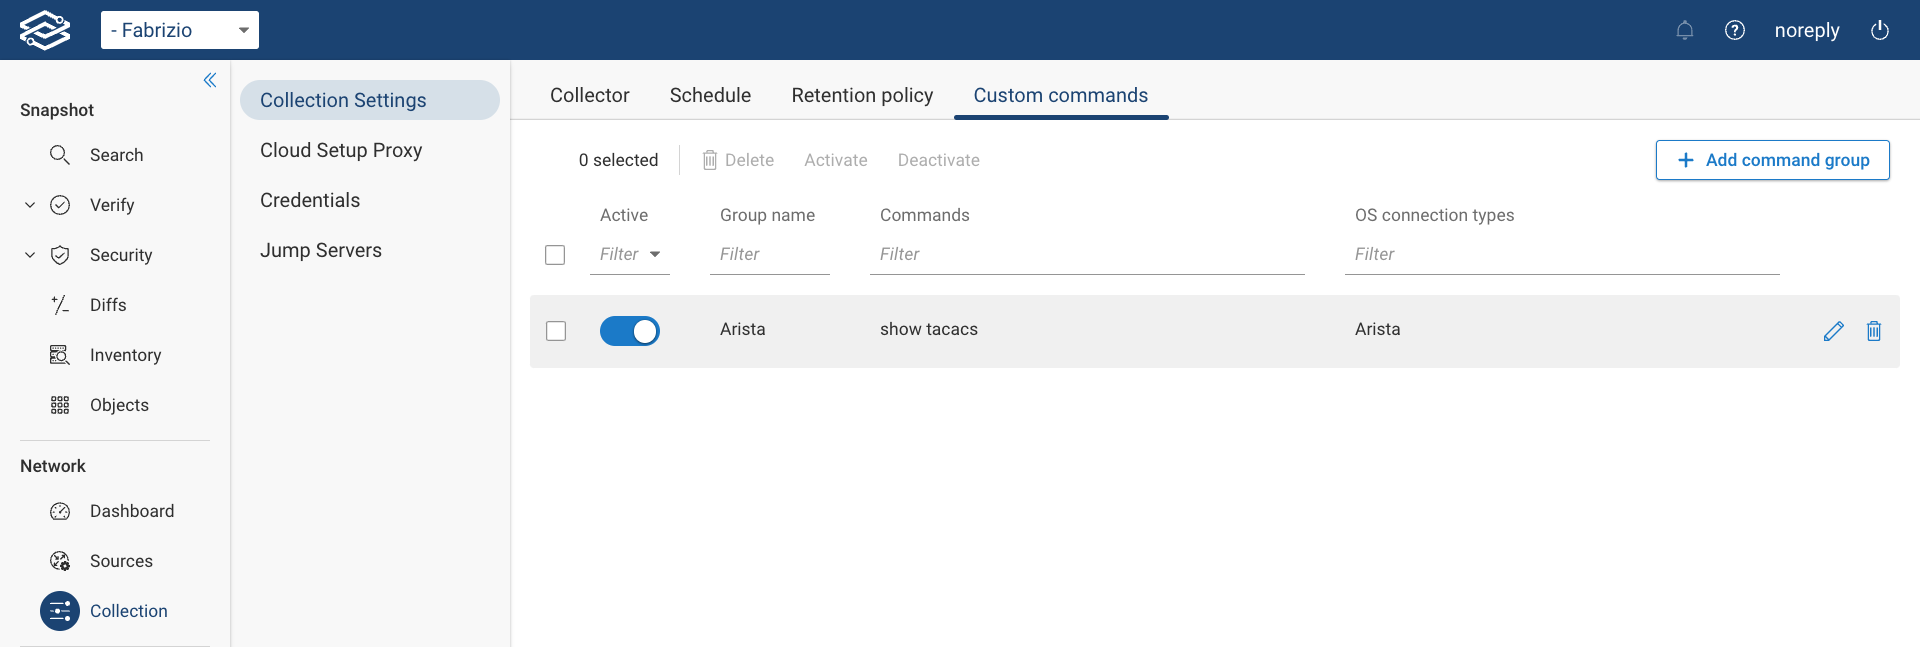Click the Verify checkmark circle icon
The width and height of the screenshot is (1920, 647).
tap(60, 205)
